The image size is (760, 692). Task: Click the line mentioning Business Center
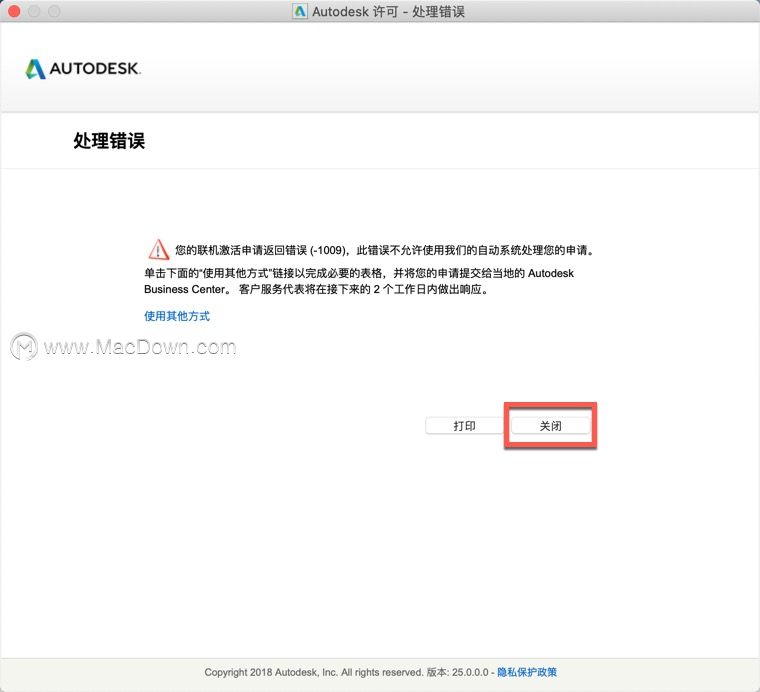point(316,289)
